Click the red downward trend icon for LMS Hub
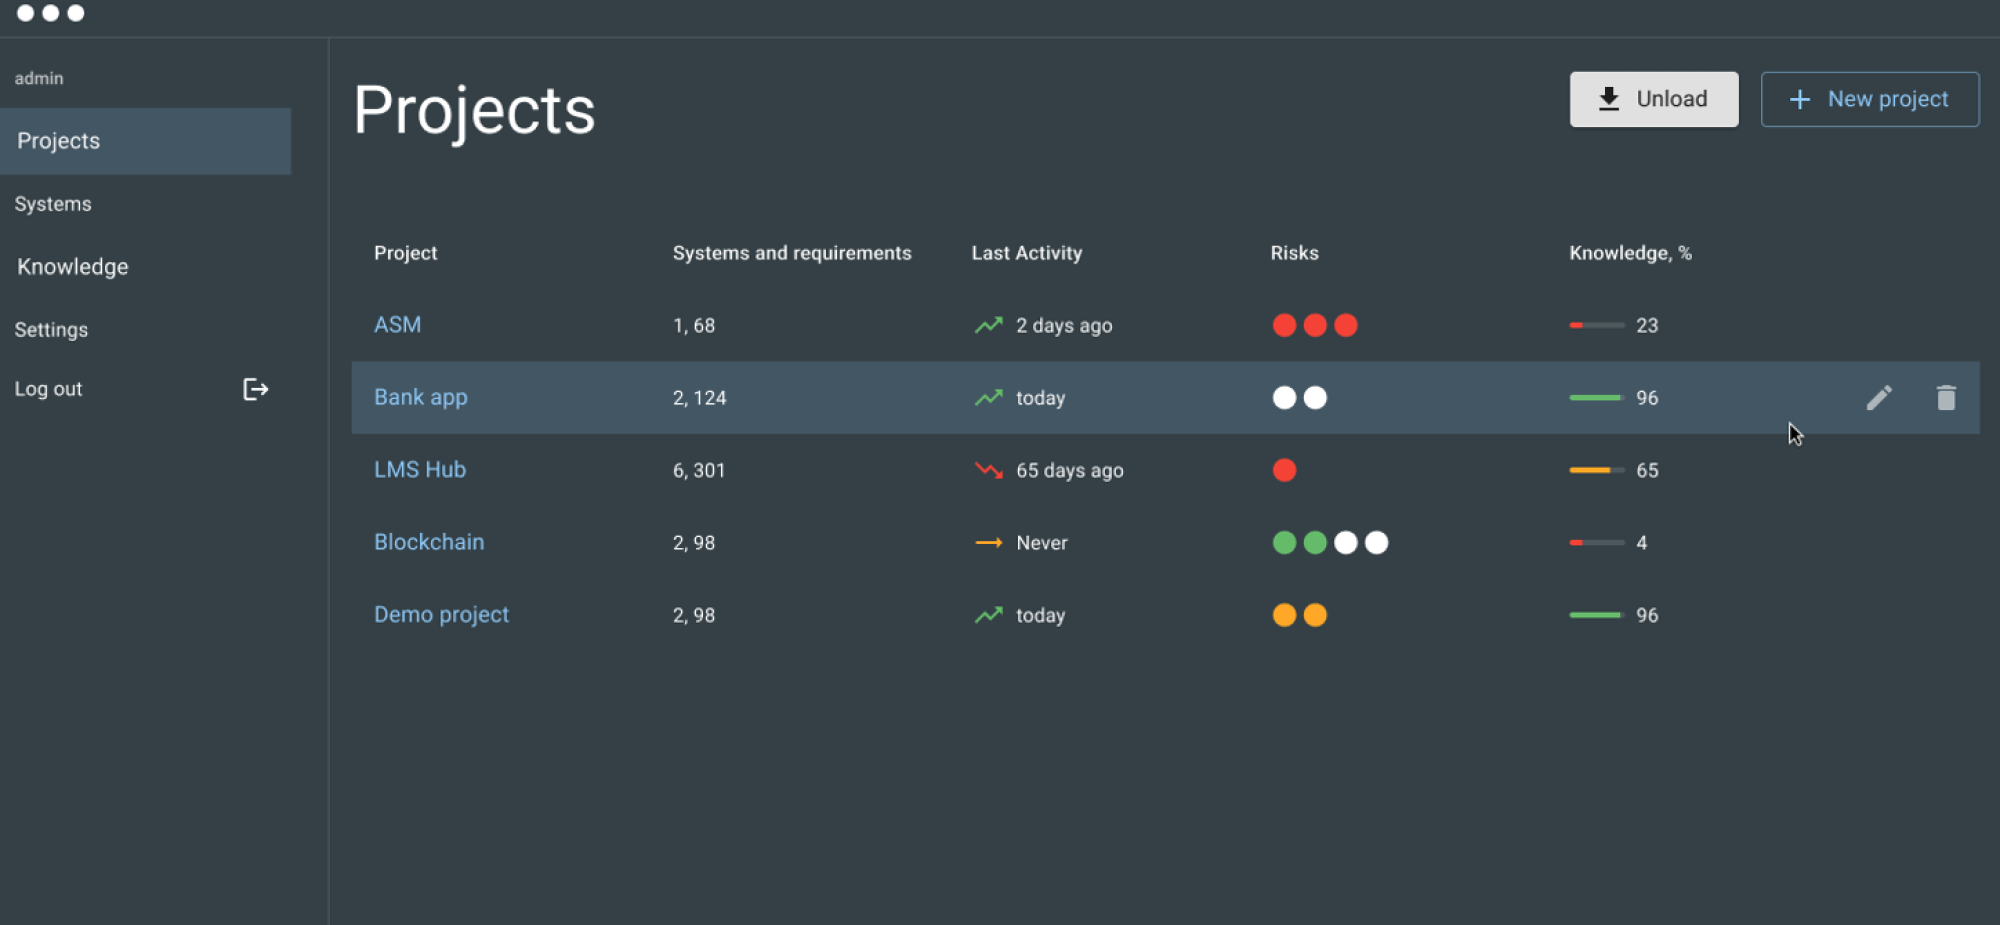2000x925 pixels. click(x=988, y=470)
